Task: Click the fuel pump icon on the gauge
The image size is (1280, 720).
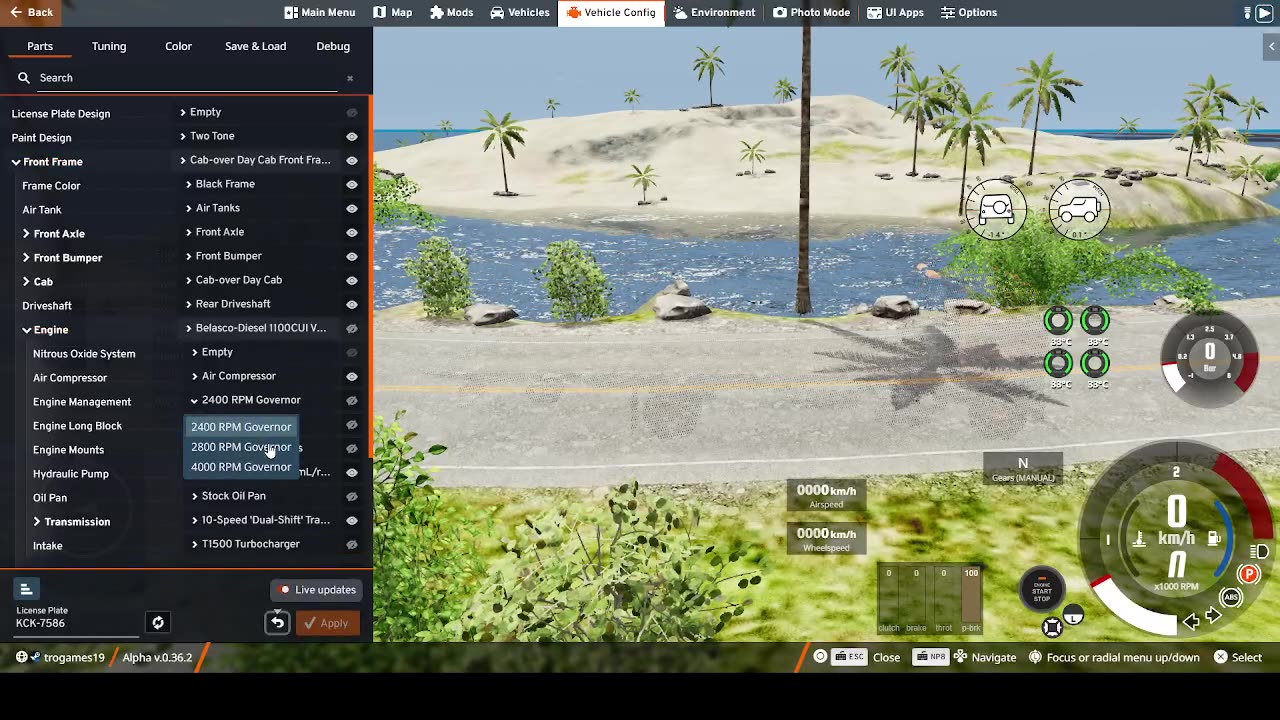Action: coord(1214,538)
